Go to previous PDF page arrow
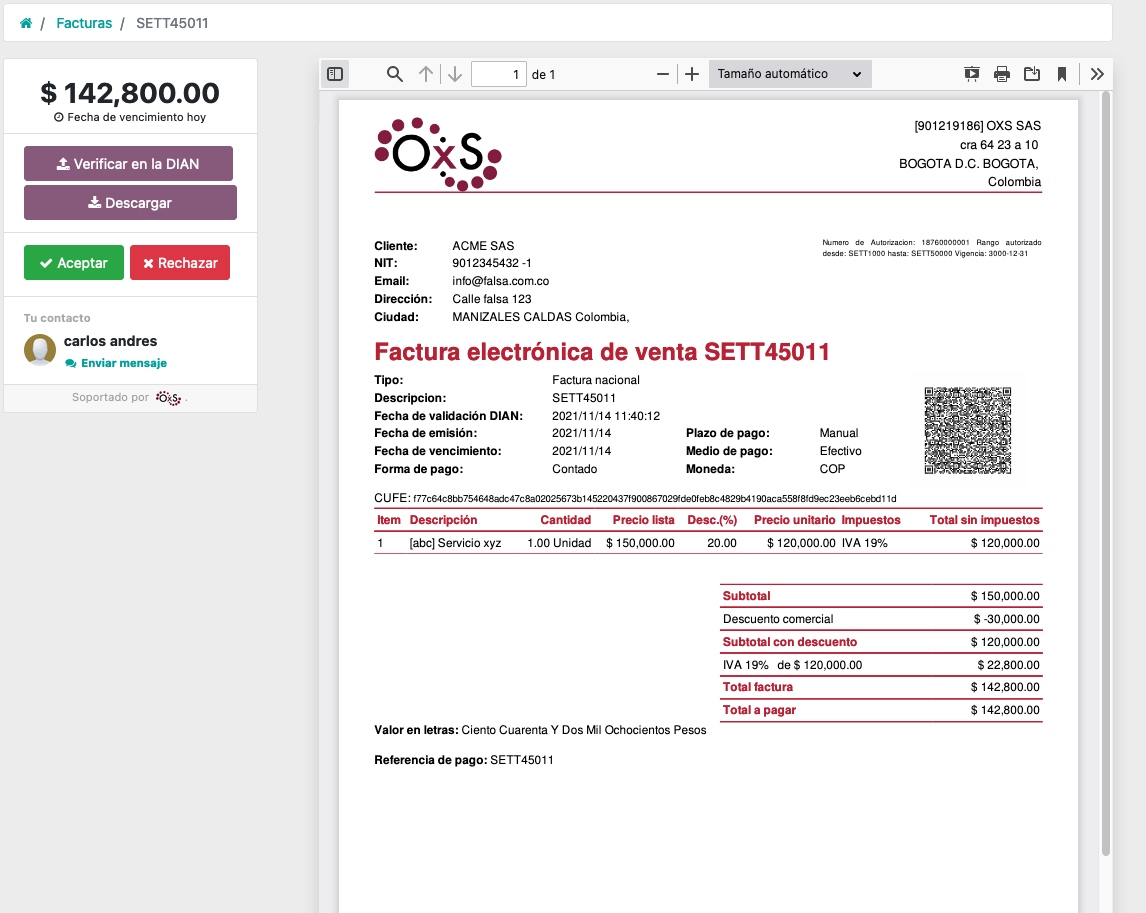This screenshot has width=1146, height=913. pos(425,74)
